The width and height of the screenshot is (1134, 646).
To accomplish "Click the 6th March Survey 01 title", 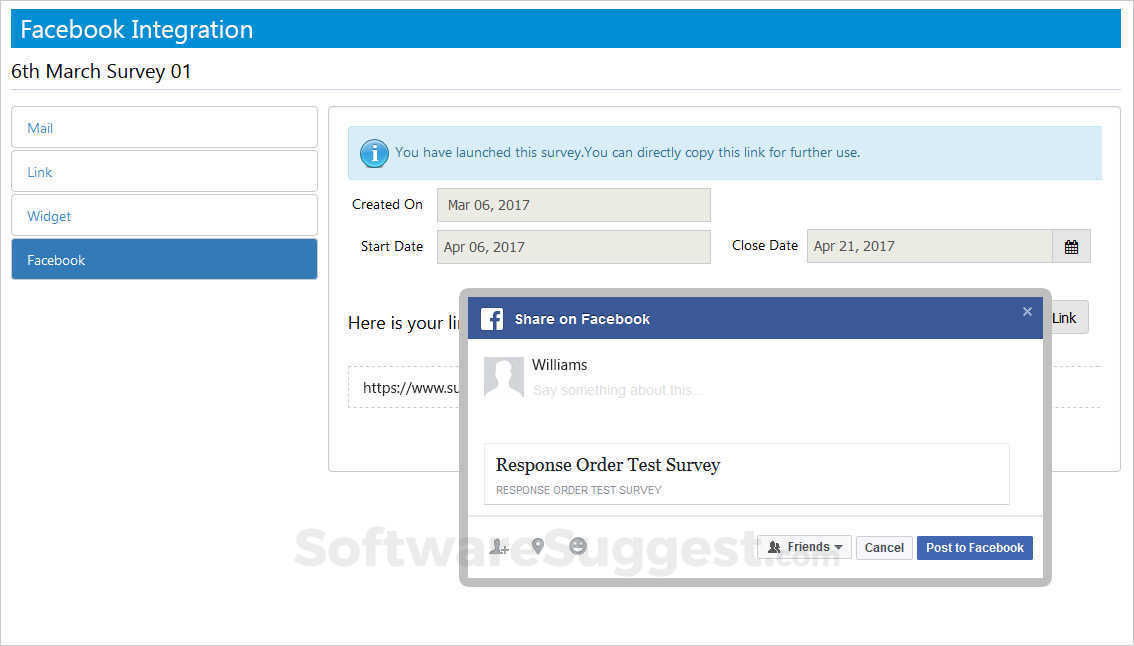I will (101, 72).
